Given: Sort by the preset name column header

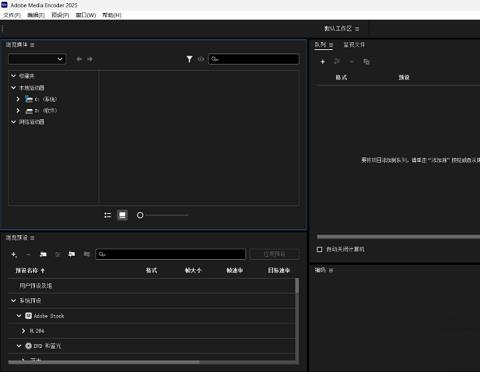Looking at the screenshot, I should [x=30, y=270].
